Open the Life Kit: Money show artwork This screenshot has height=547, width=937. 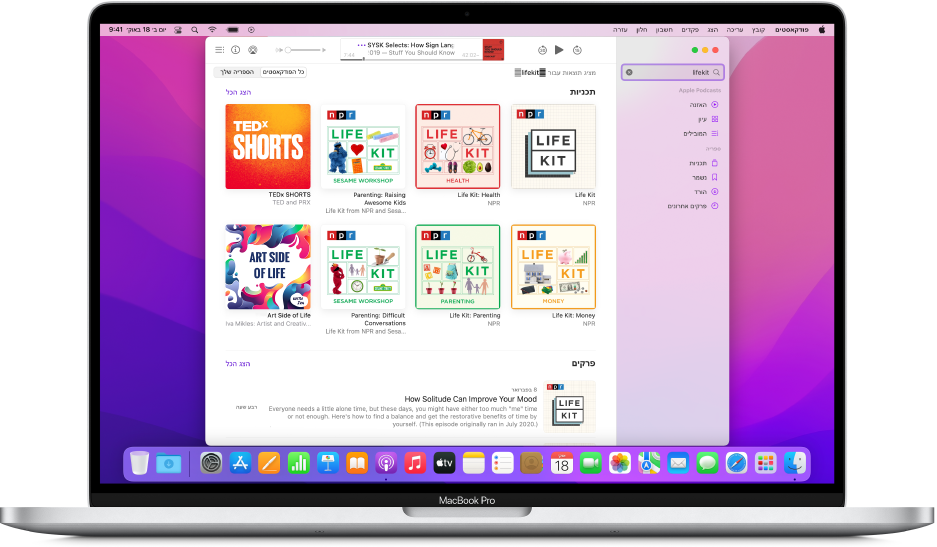click(553, 267)
